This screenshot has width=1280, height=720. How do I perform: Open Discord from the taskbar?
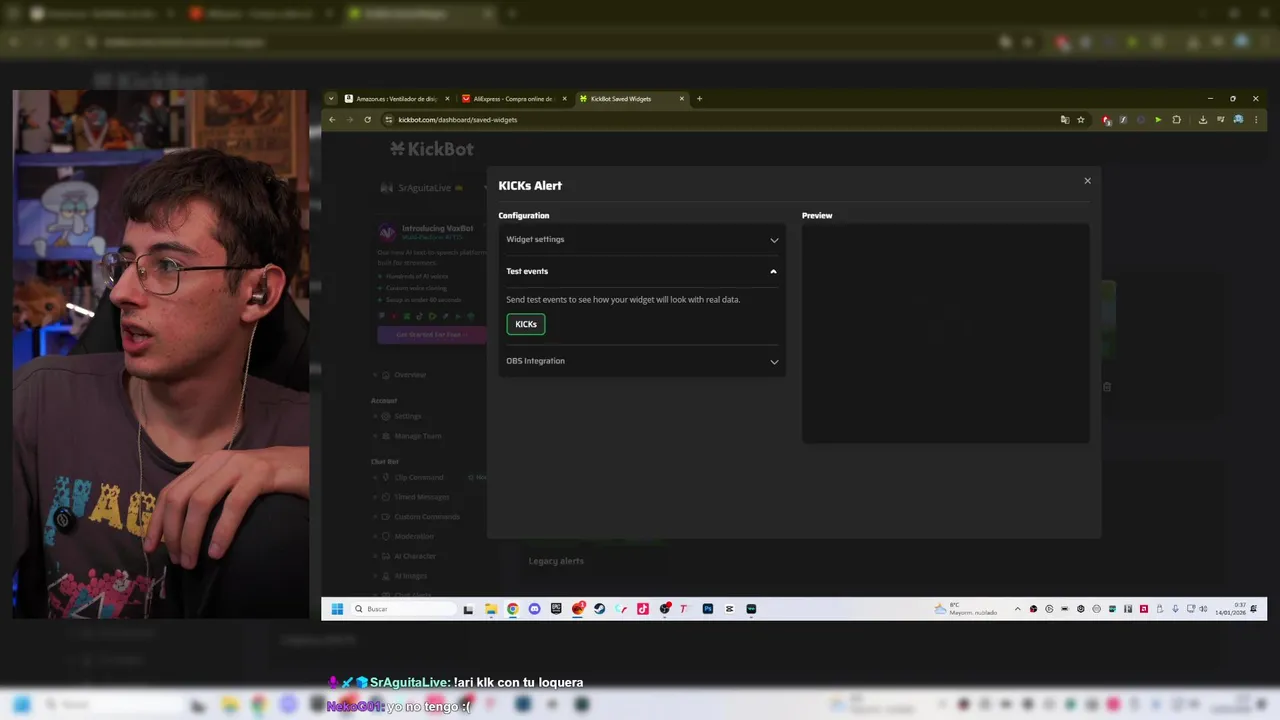[534, 609]
